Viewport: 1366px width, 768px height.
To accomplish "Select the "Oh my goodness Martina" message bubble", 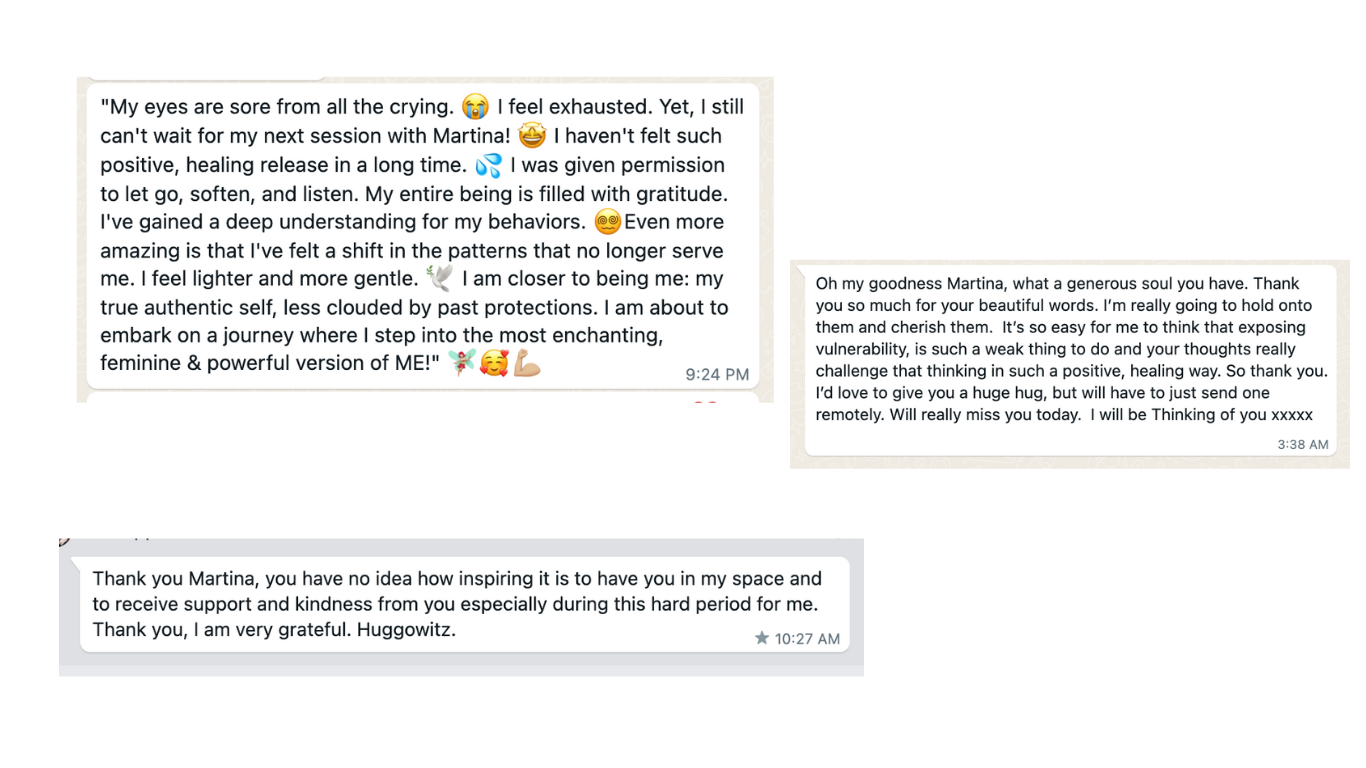I will coord(1070,360).
